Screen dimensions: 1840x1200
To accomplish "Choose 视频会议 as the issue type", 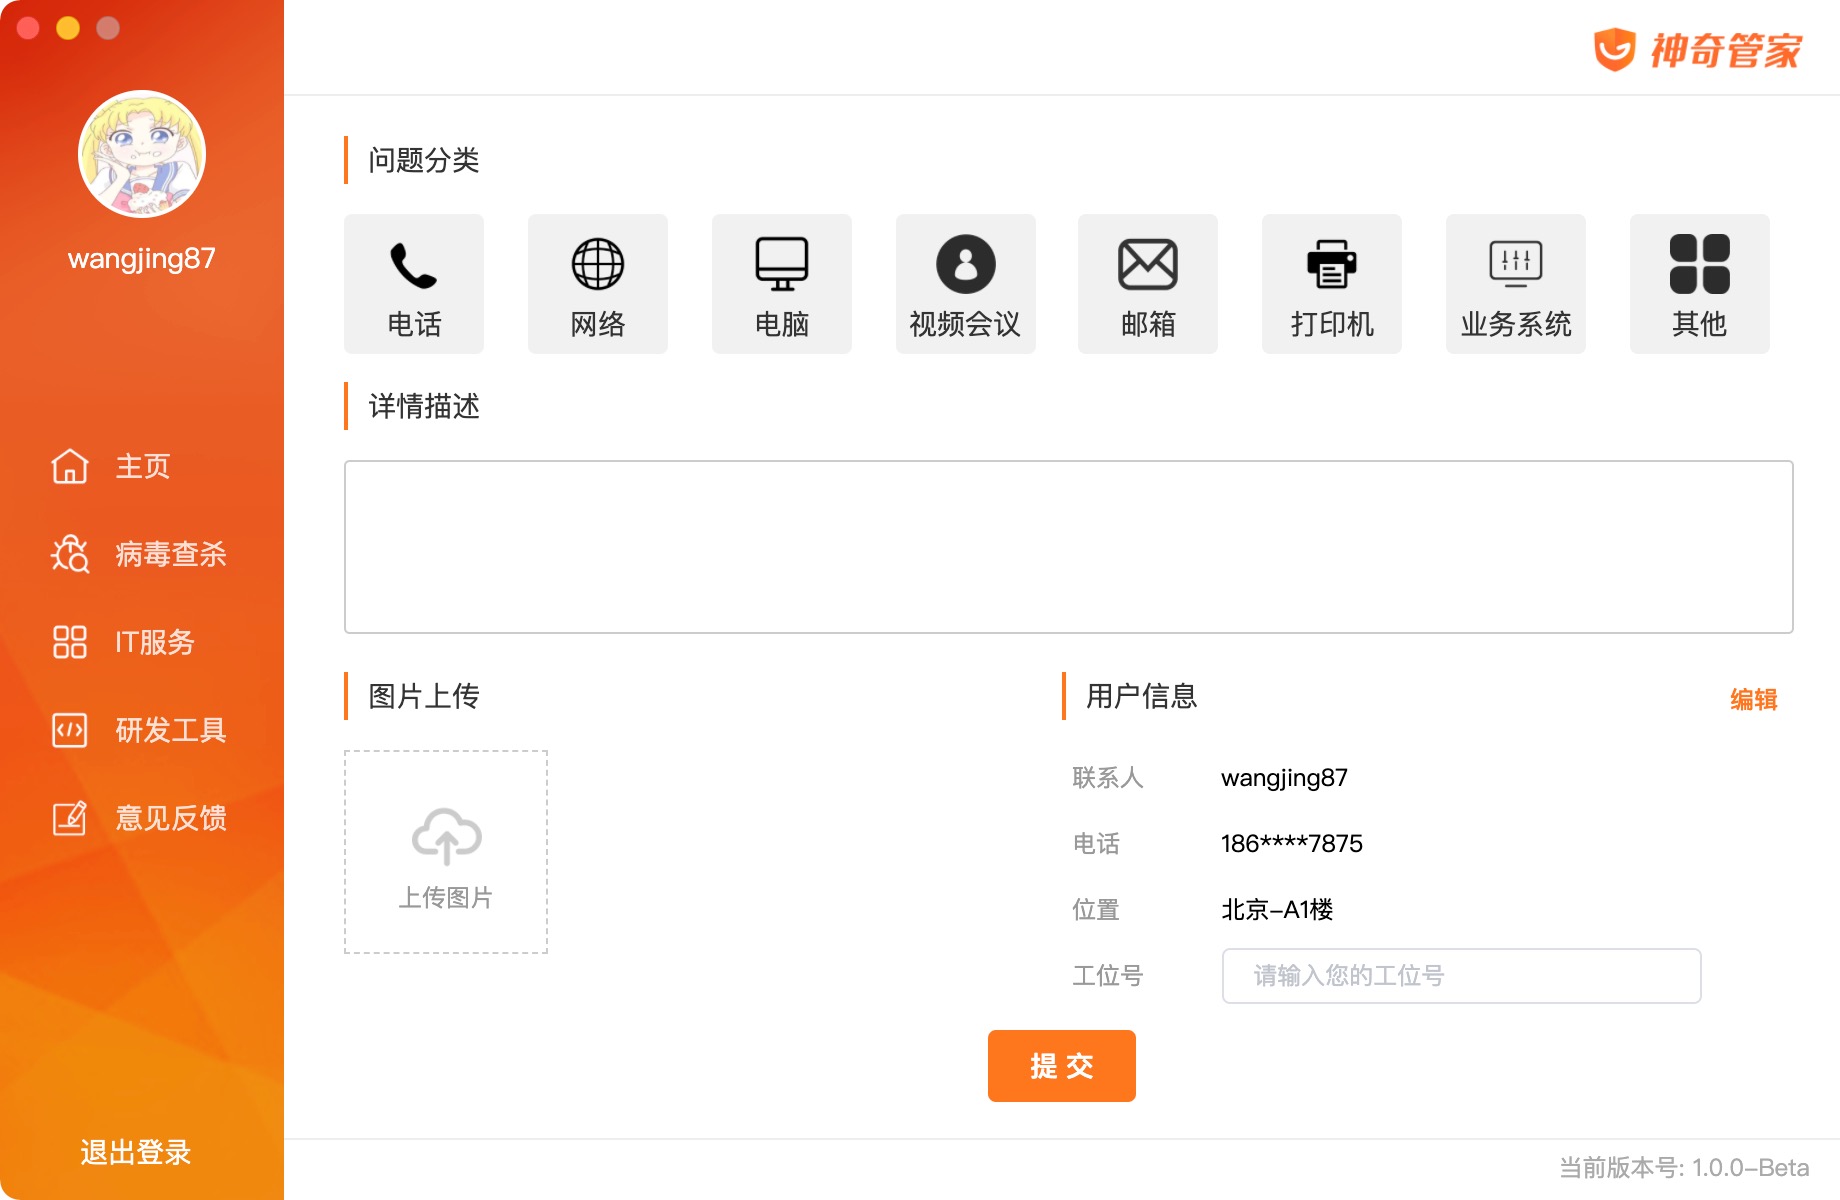I will click(965, 283).
